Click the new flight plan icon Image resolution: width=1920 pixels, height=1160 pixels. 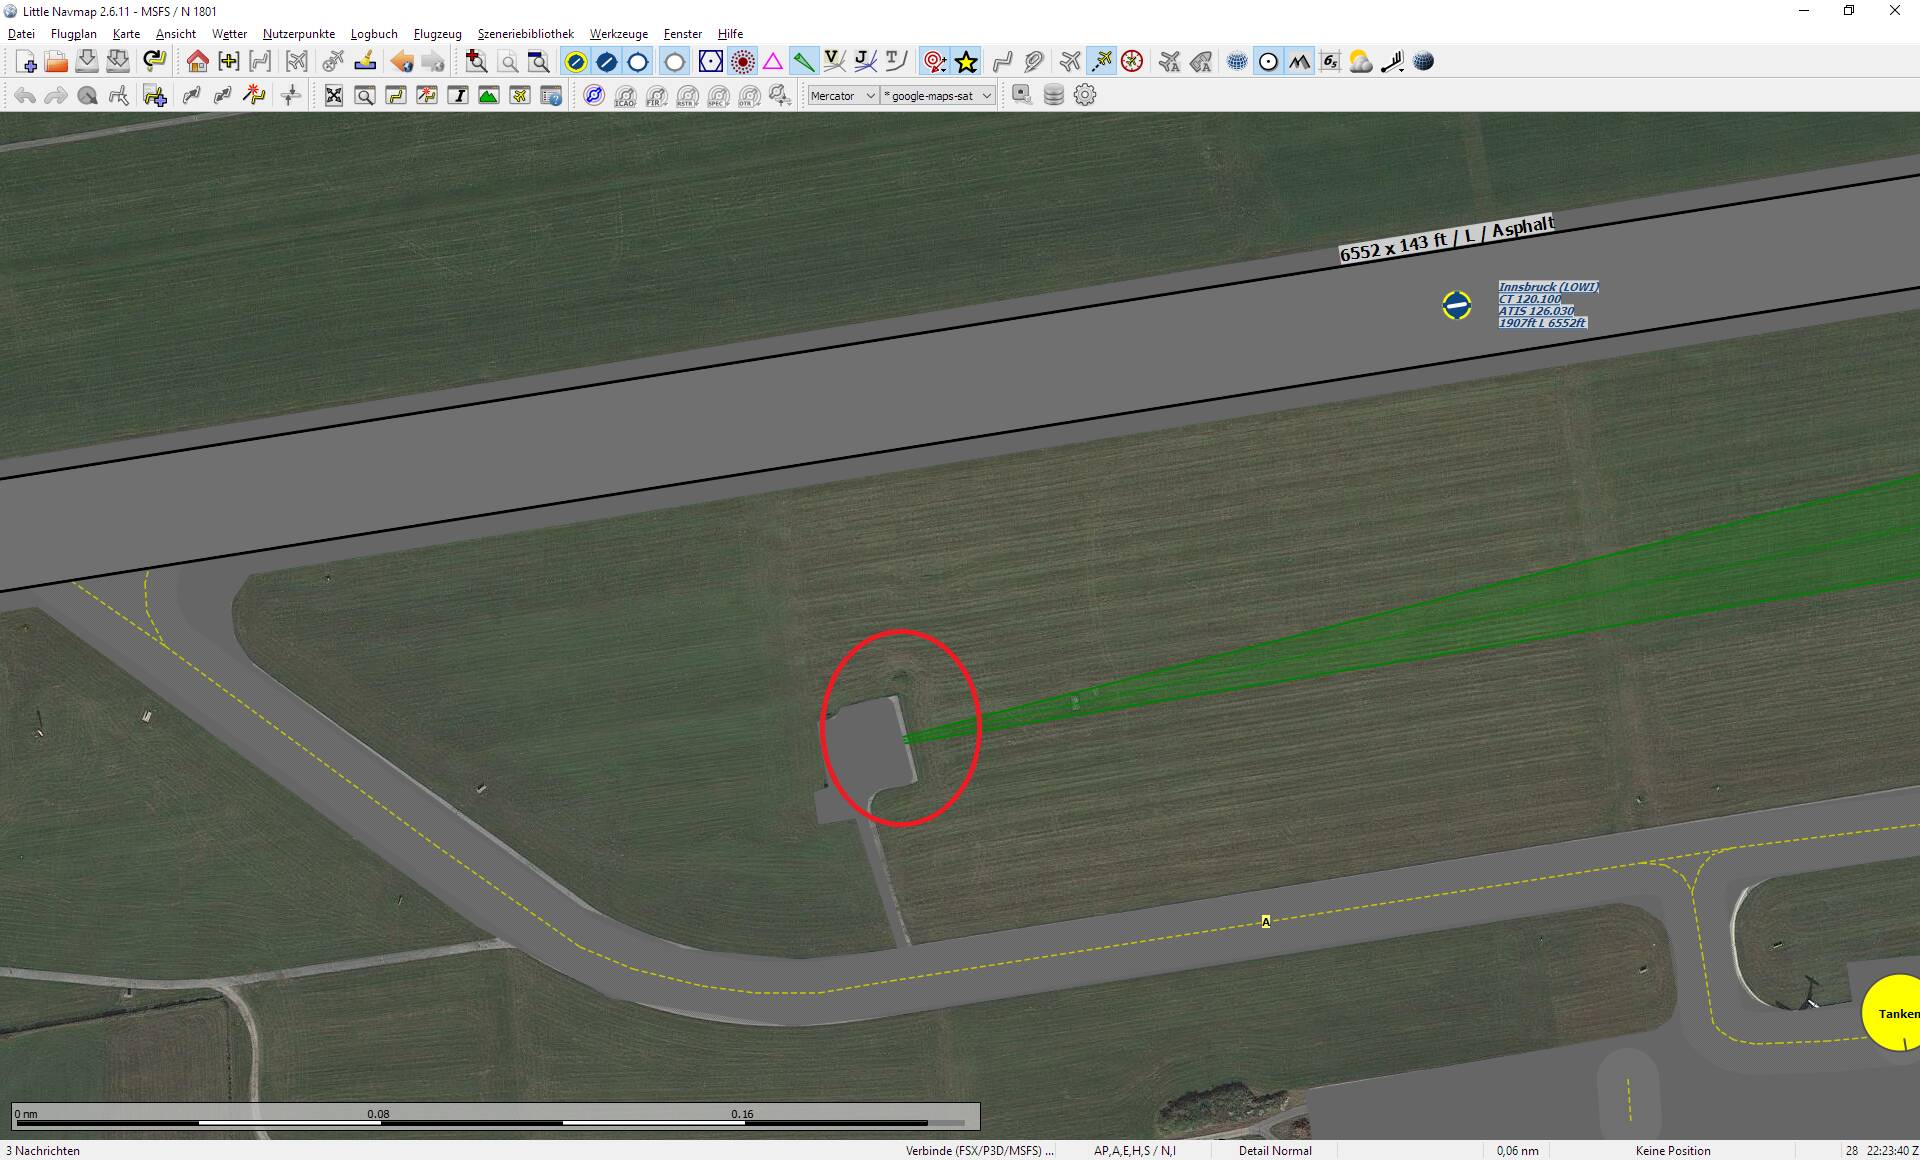point(26,61)
